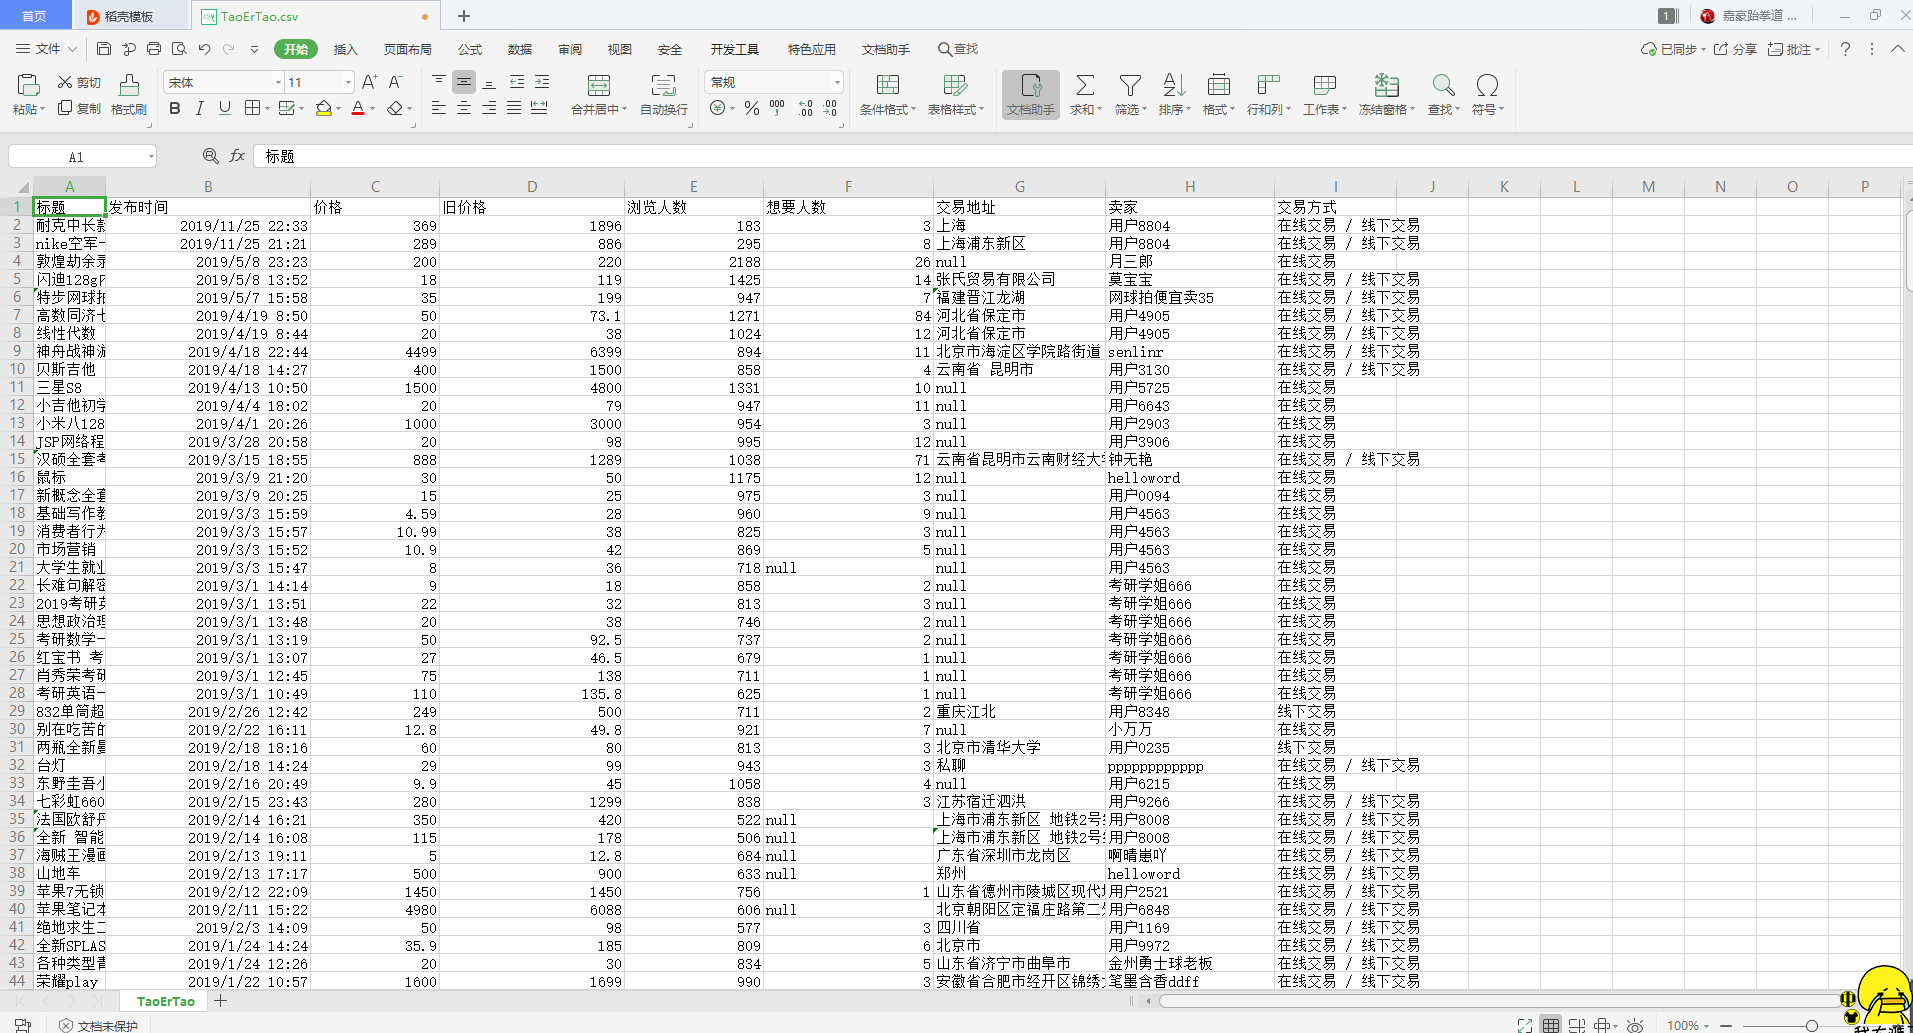Click the align left icon

(x=439, y=108)
